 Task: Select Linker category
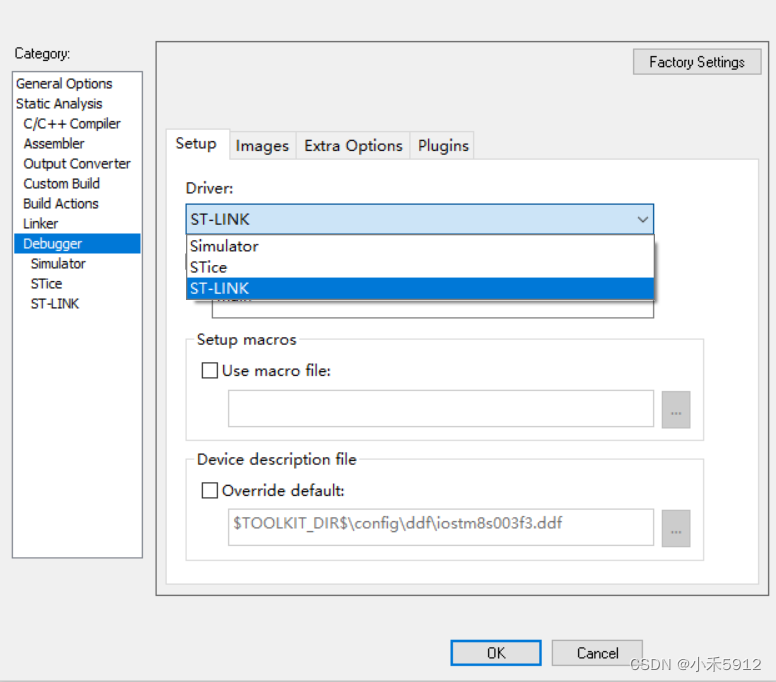[x=41, y=224]
